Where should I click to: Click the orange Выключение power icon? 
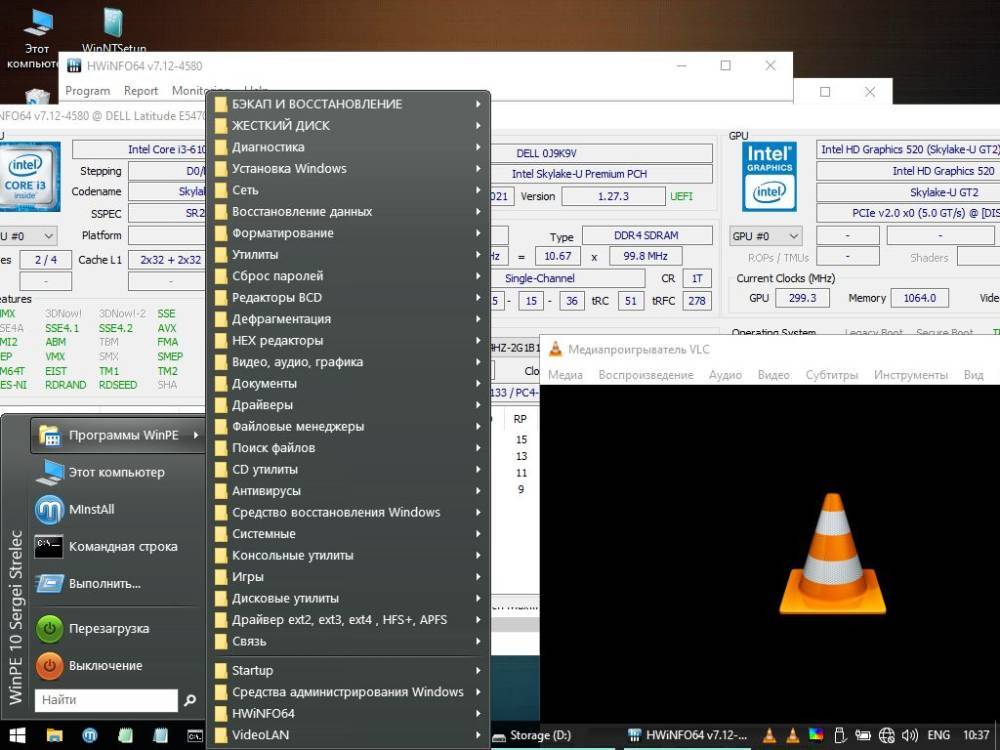tap(49, 666)
